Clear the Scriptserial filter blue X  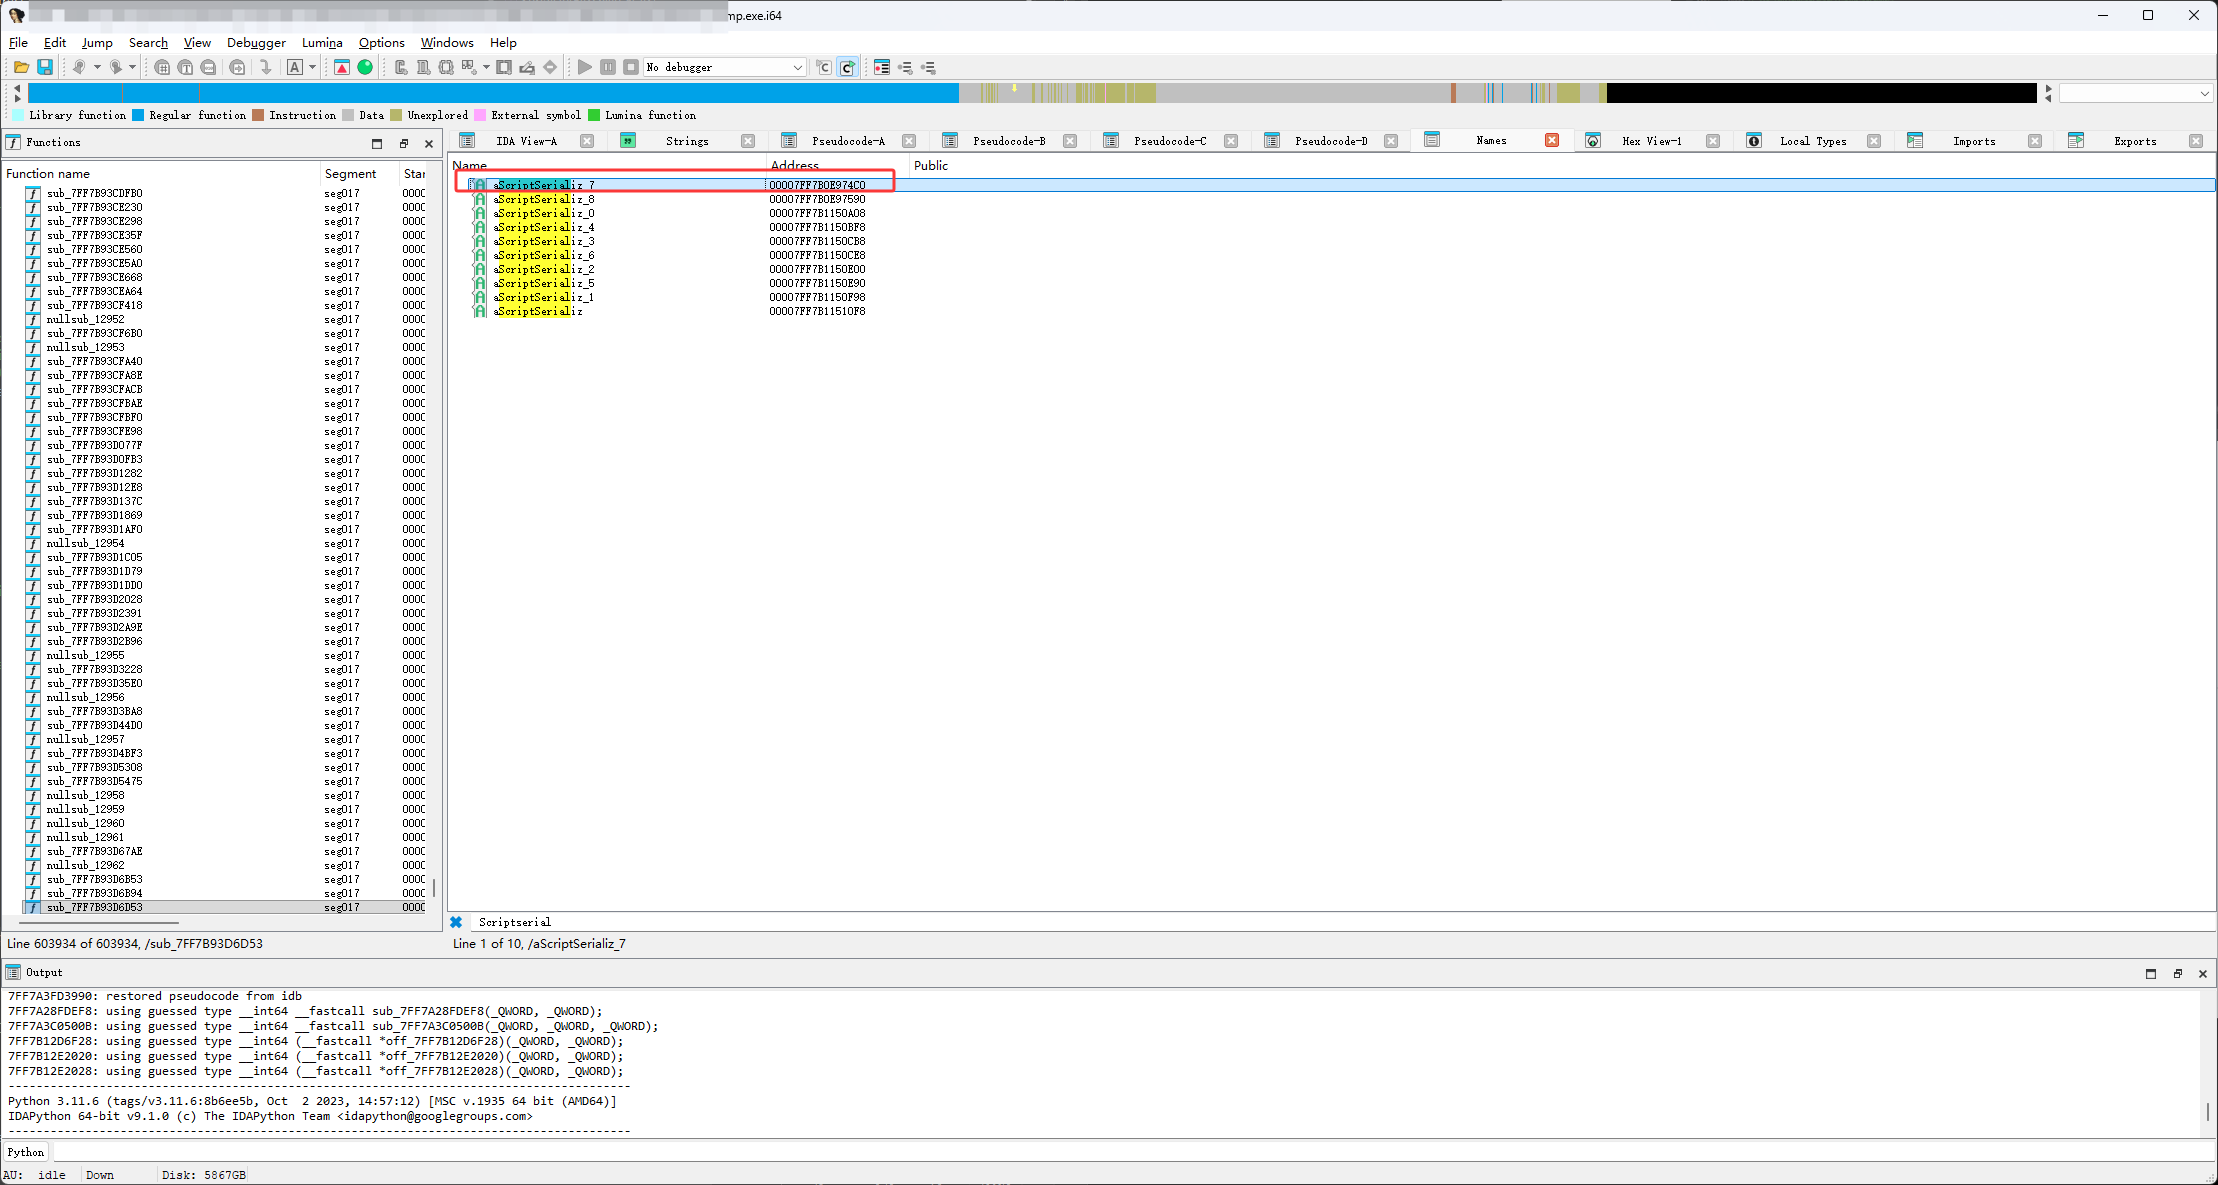pyautogui.click(x=456, y=922)
